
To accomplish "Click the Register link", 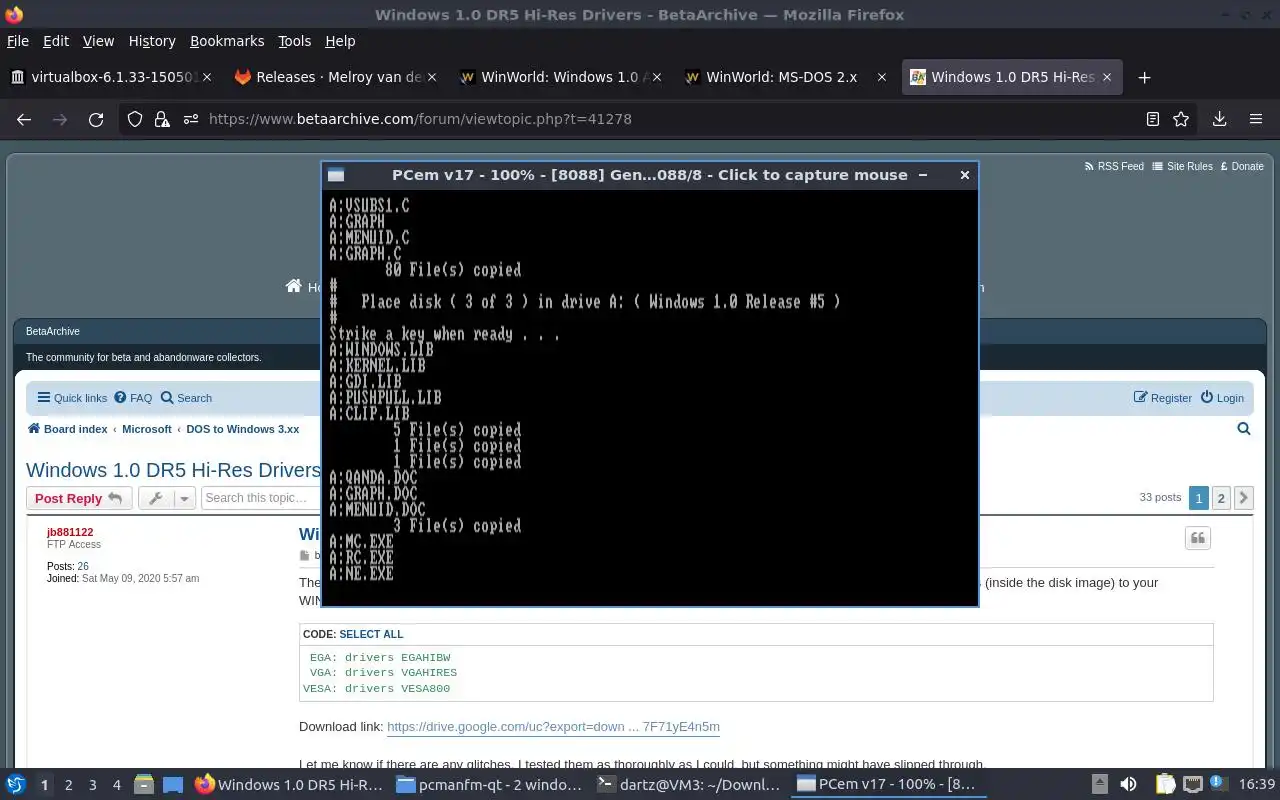I will [1163, 398].
